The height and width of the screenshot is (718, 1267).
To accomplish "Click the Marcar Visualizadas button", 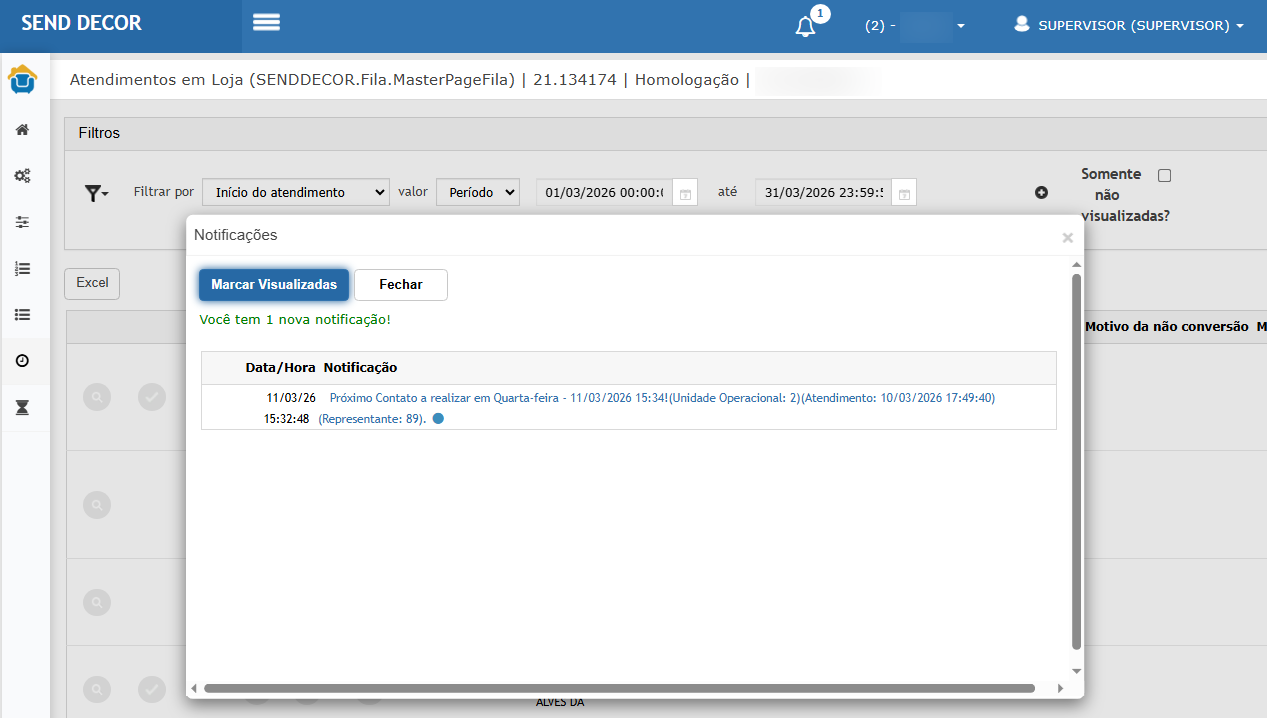I will click(x=274, y=285).
